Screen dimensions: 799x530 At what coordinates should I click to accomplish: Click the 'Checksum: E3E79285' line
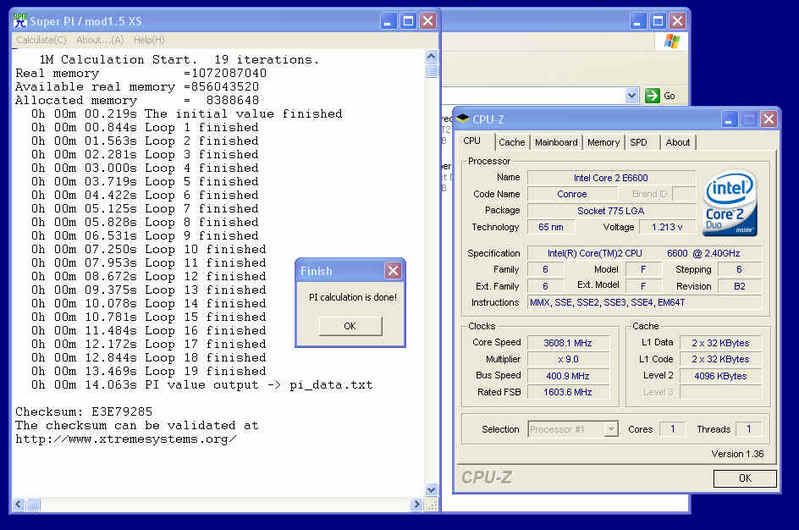pos(84,411)
